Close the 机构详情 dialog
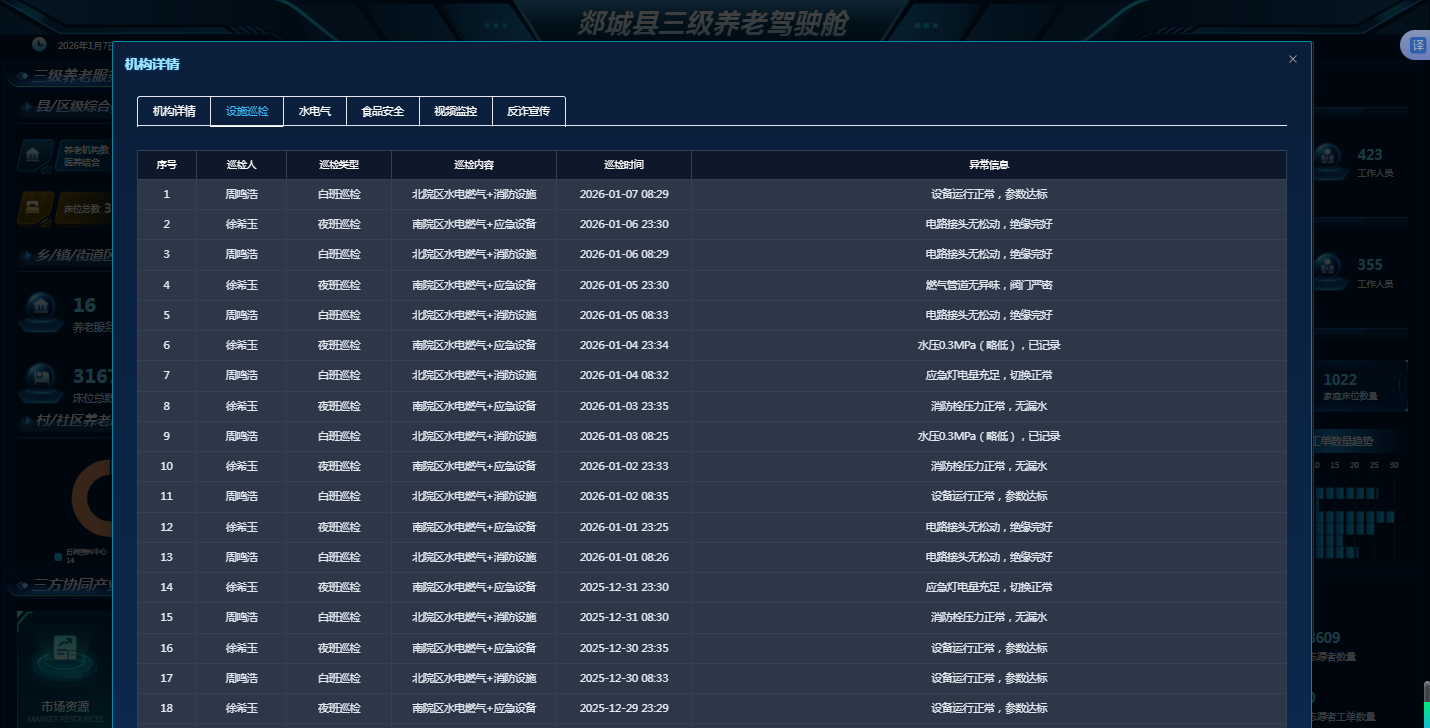Viewport: 1430px width, 728px height. click(1292, 59)
